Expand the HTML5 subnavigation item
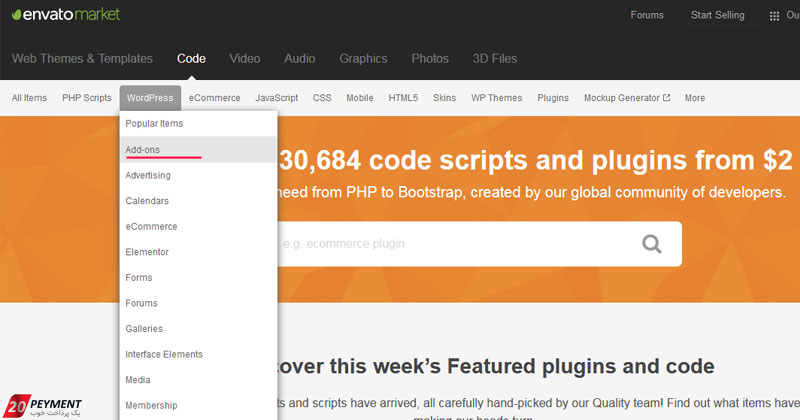Screen dimensions: 800x420 pyautogui.click(x=403, y=97)
